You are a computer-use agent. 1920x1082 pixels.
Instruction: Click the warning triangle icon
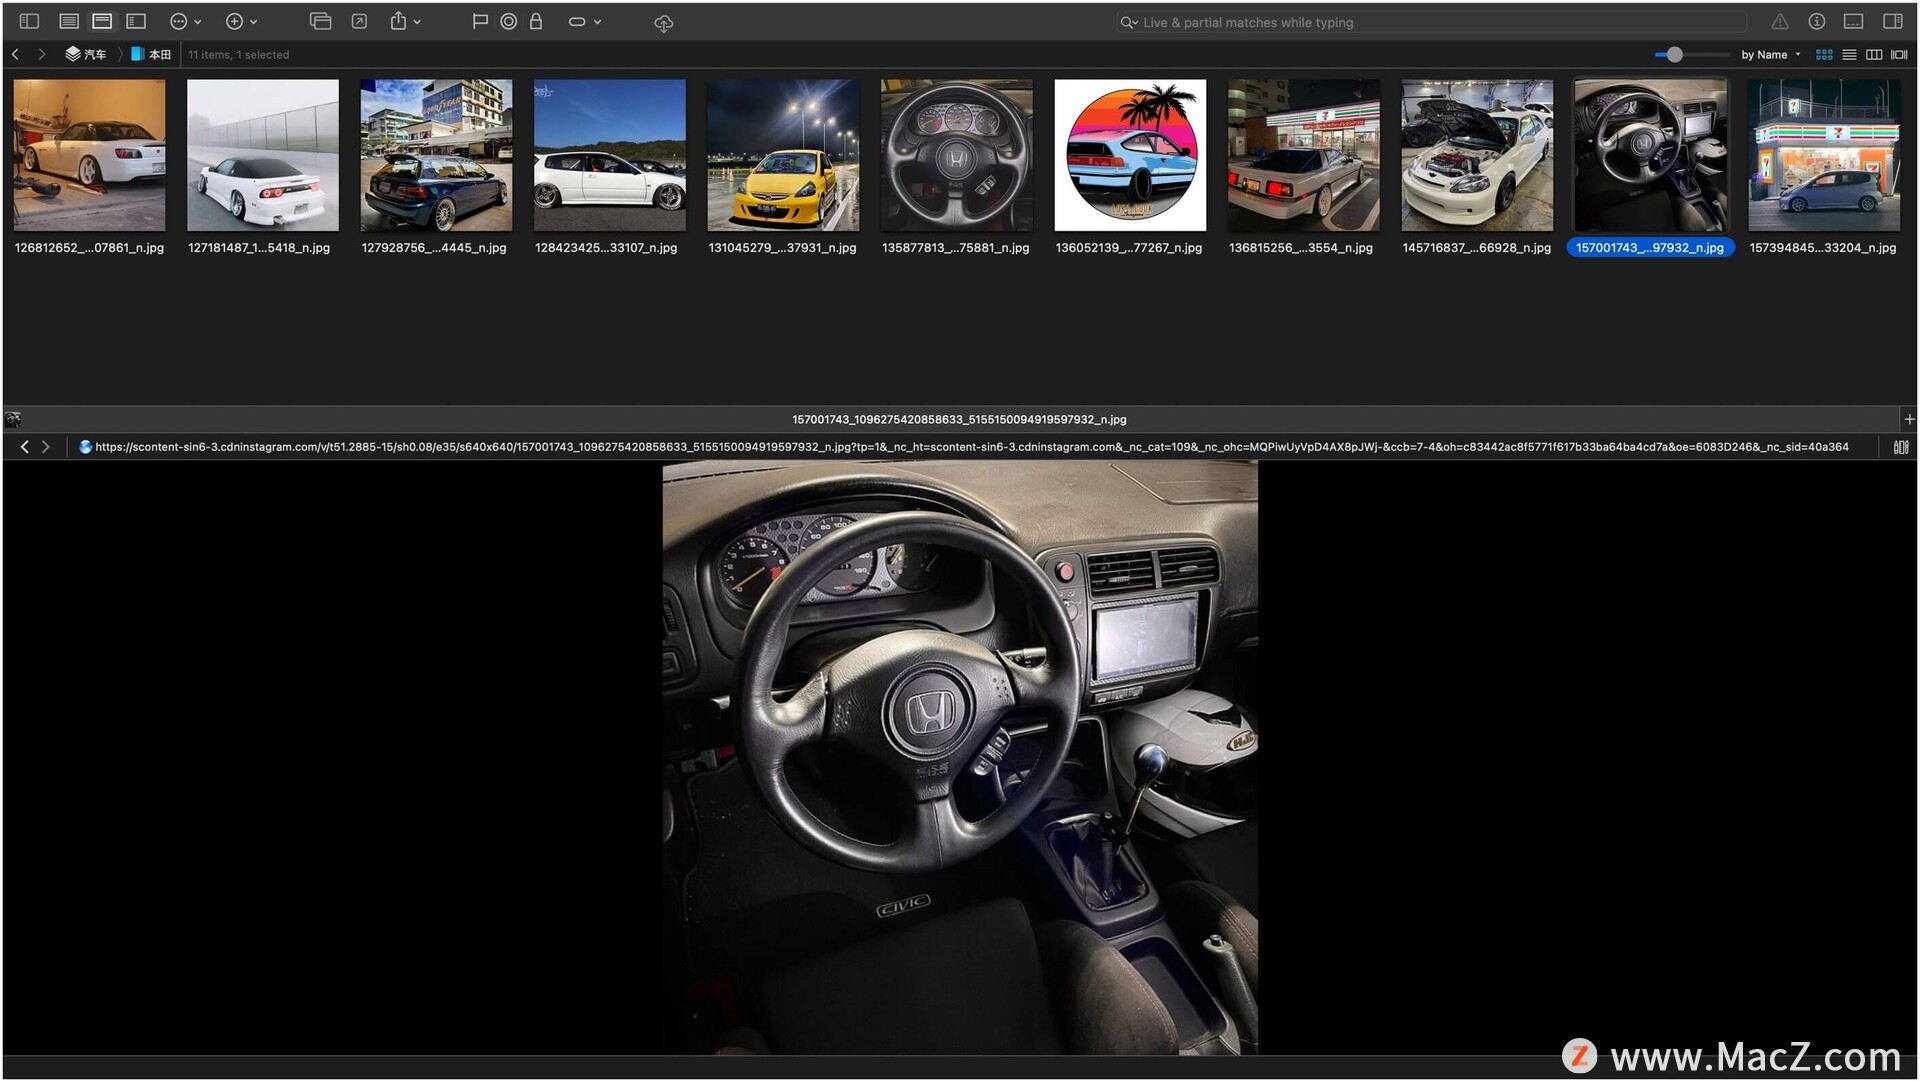coord(1780,21)
